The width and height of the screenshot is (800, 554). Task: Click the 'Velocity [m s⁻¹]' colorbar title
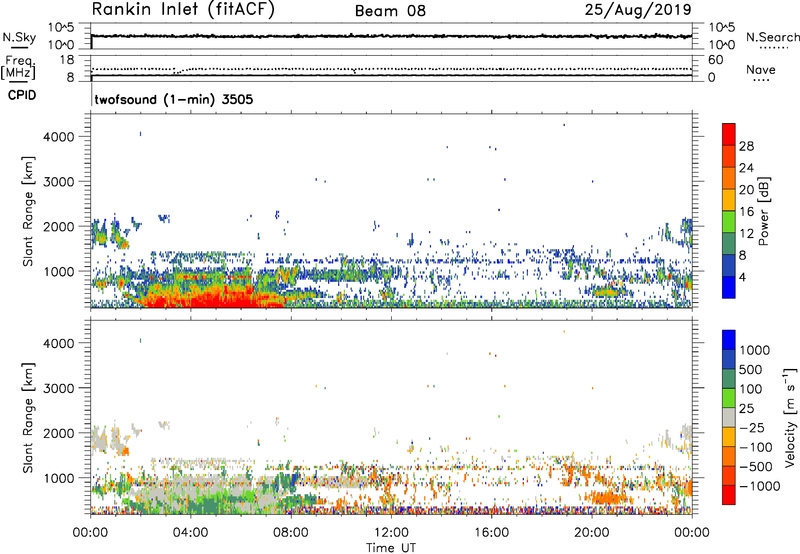(790, 417)
